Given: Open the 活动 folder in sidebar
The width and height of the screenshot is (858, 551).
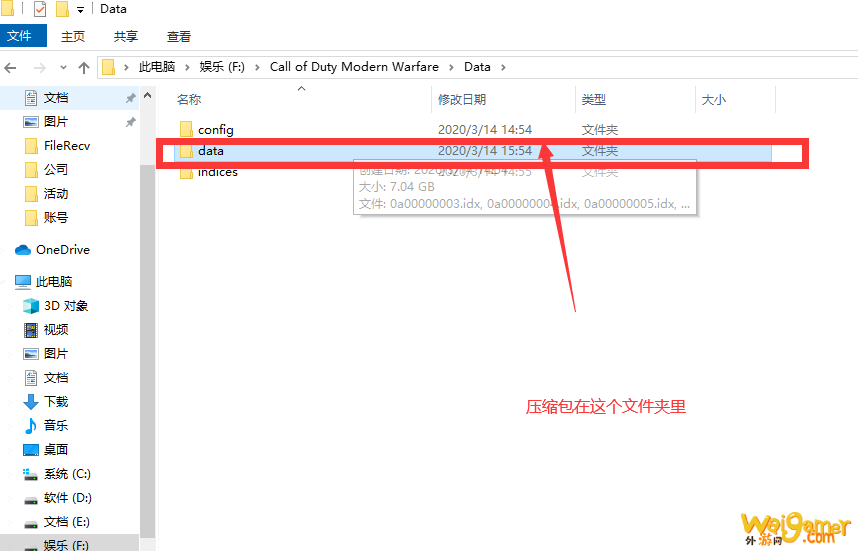Looking at the screenshot, I should click(x=56, y=194).
